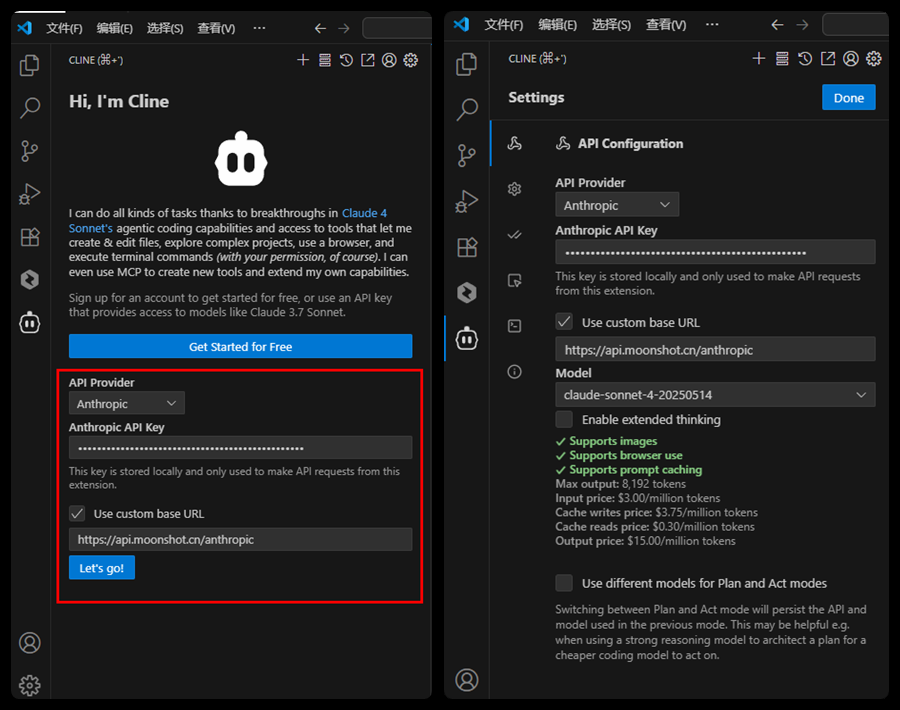Image resolution: width=900 pixels, height=710 pixels.
Task: Open the Model dropdown showing claude-sonnet-4-20250514
Action: (715, 395)
